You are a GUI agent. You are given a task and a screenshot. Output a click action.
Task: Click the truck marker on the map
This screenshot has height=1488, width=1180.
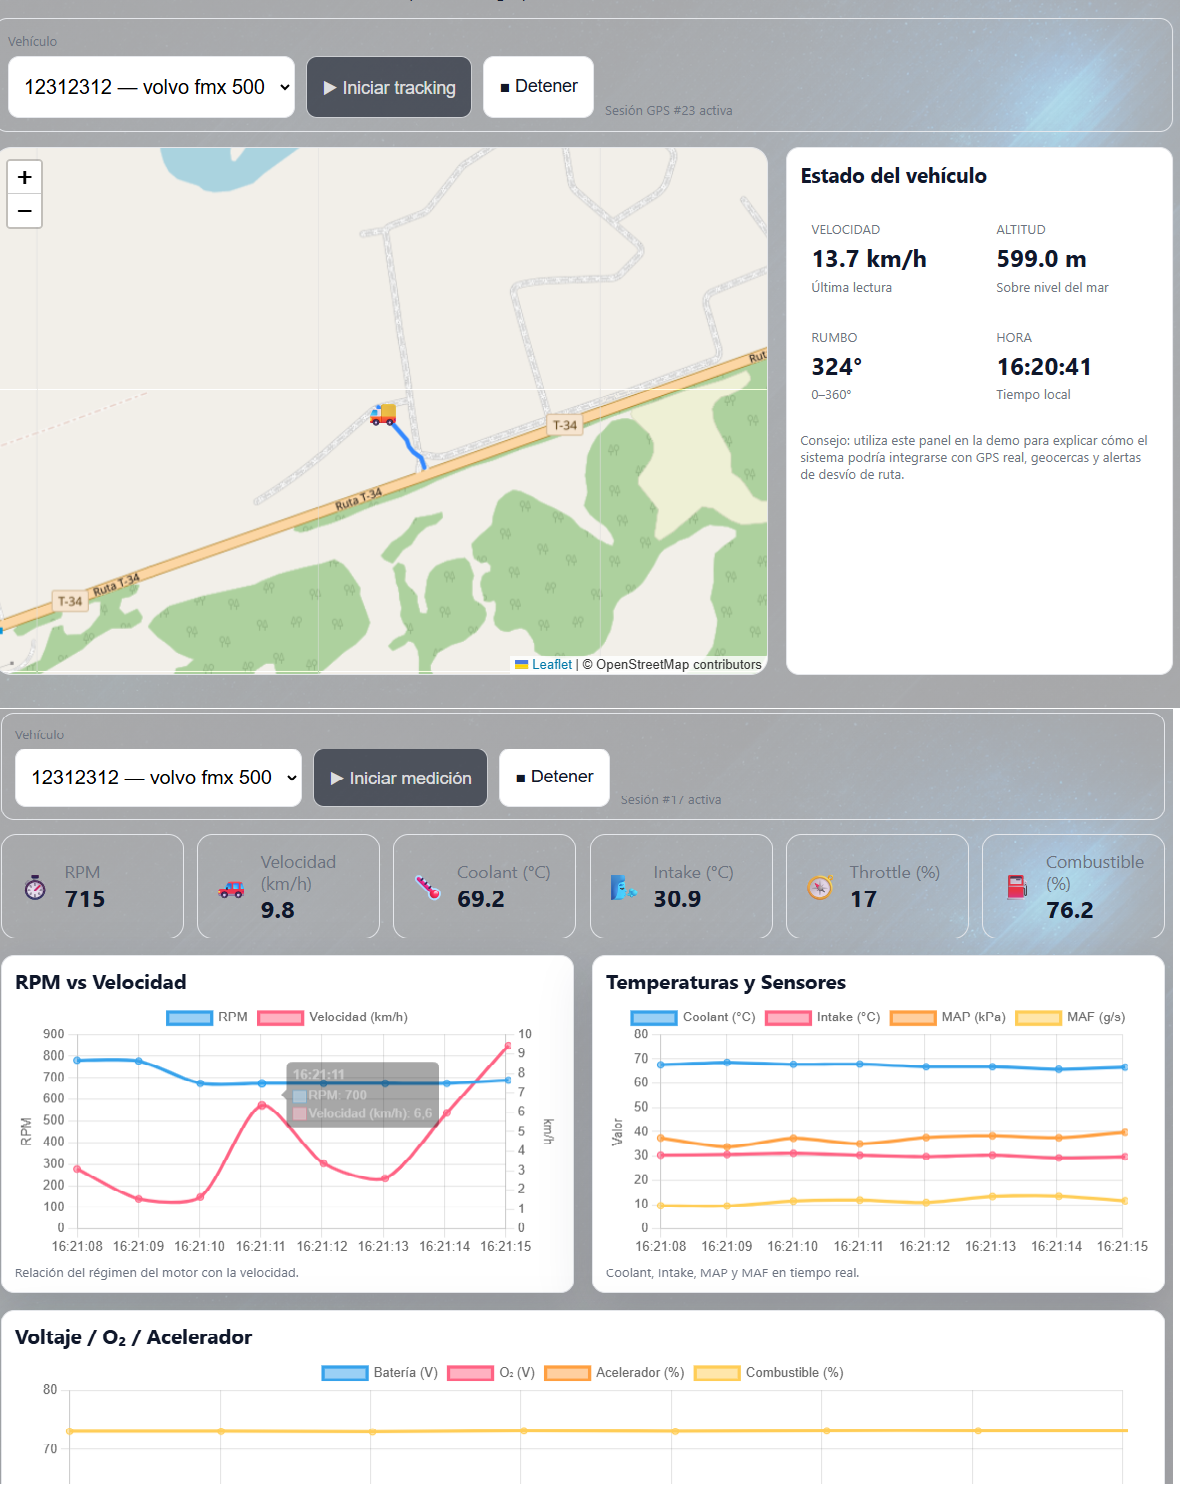[383, 414]
